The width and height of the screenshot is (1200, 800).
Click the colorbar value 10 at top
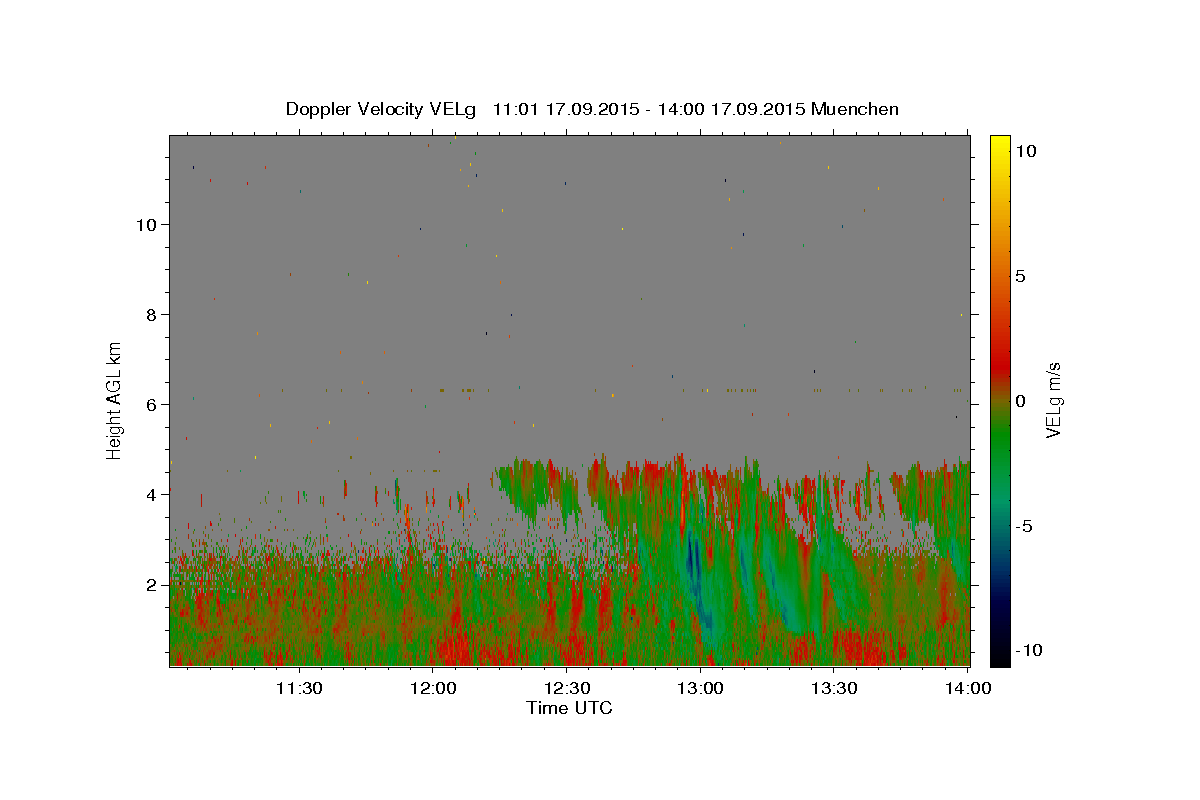coord(1025,151)
